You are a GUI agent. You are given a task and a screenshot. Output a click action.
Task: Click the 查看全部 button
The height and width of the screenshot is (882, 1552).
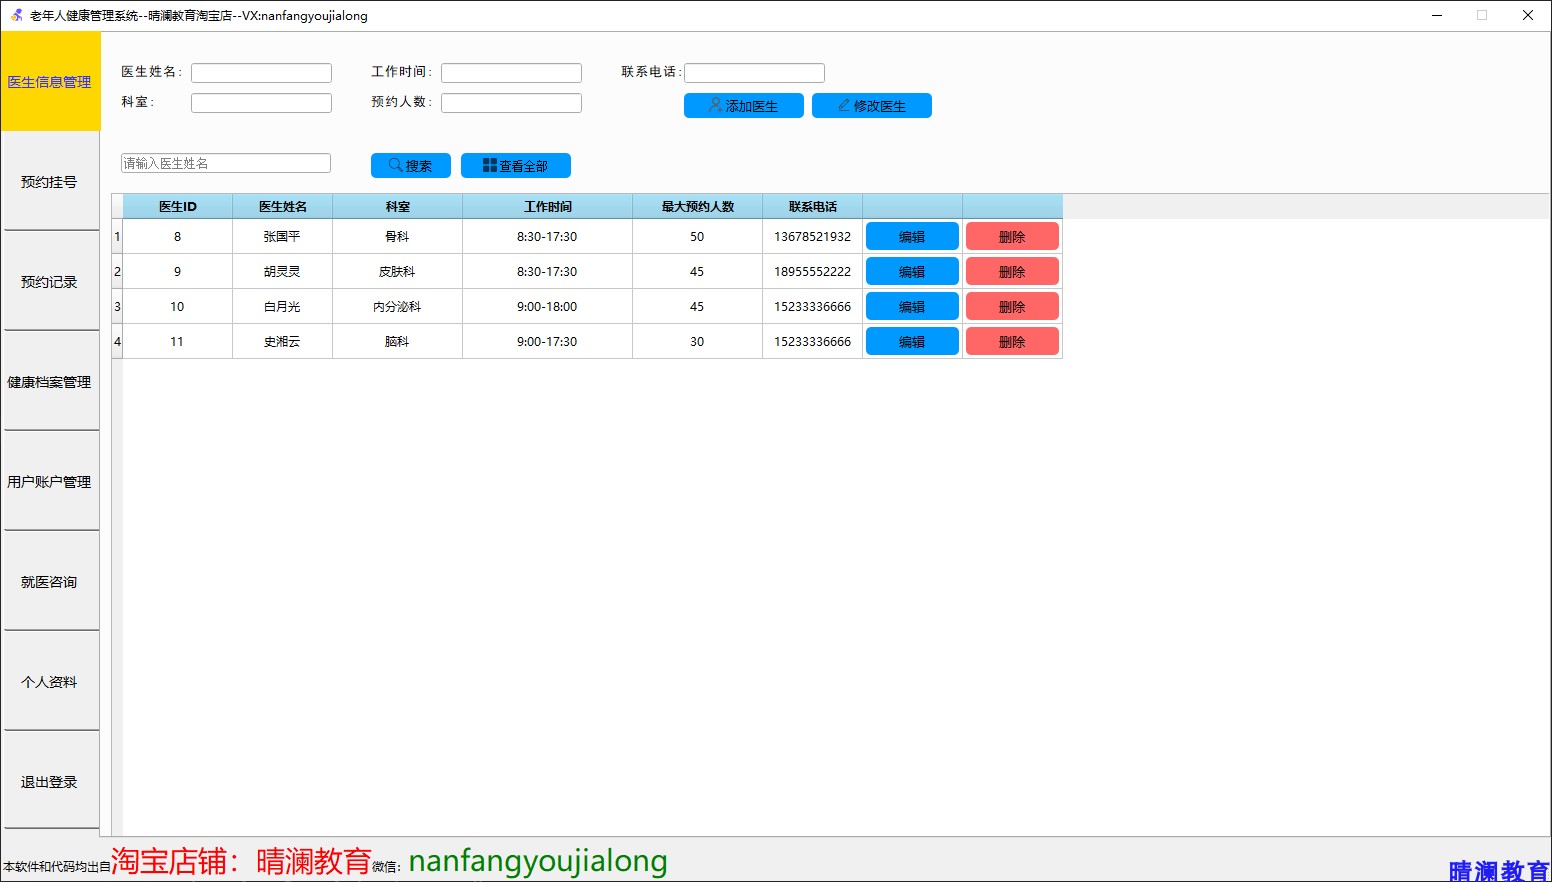coord(516,166)
